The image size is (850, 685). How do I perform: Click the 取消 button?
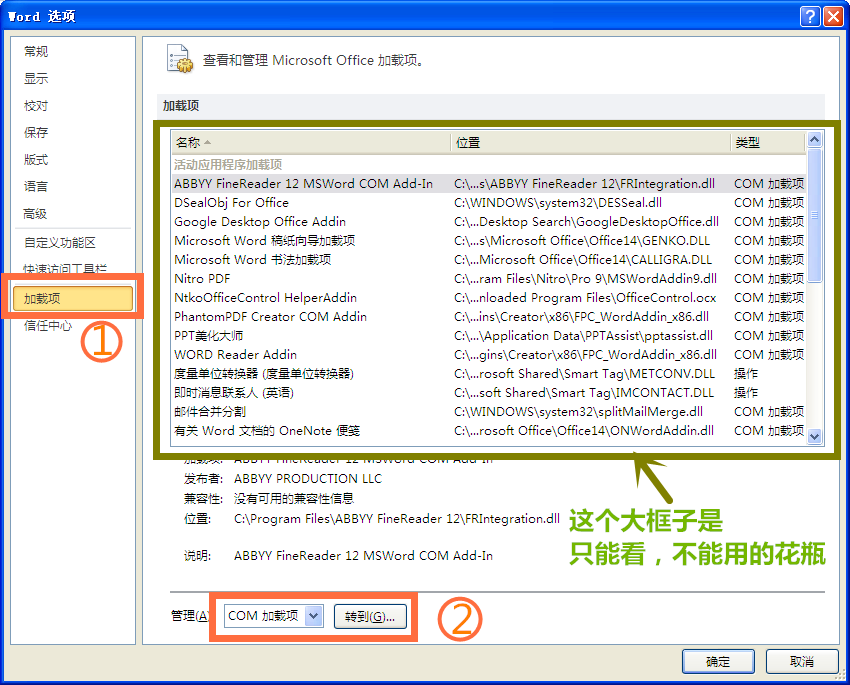(x=802, y=661)
